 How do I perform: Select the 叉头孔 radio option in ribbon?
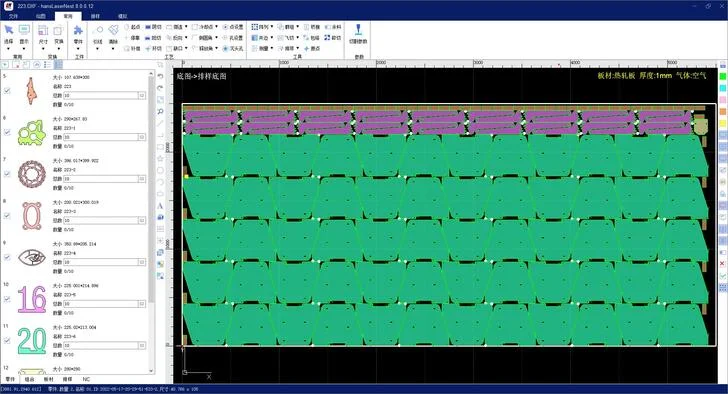coord(233,48)
